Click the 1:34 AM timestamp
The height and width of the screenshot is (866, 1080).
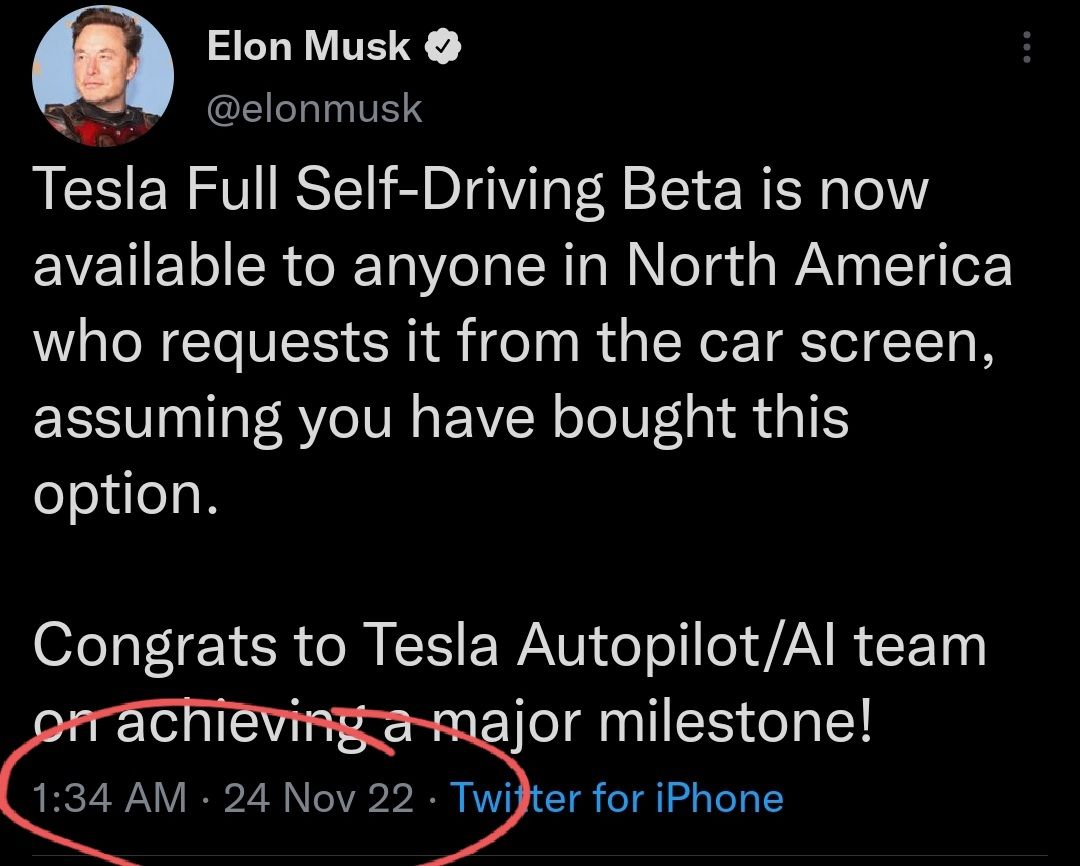[x=109, y=798]
